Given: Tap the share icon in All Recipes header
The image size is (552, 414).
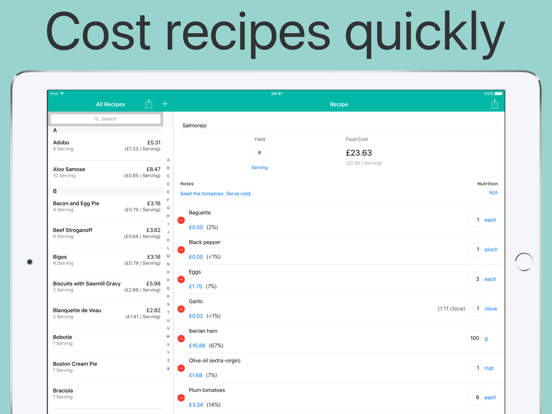Looking at the screenshot, I should [x=149, y=104].
